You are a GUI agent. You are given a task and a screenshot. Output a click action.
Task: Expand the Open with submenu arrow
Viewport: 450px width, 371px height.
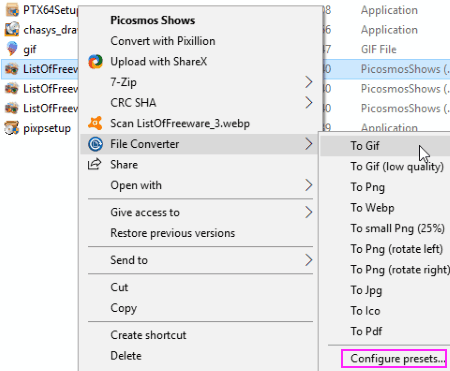point(309,185)
